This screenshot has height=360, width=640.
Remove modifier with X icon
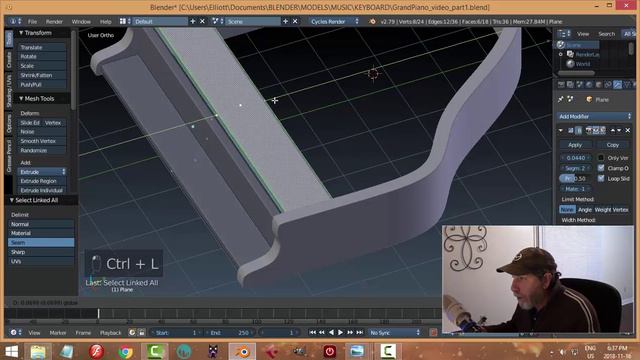[627, 130]
